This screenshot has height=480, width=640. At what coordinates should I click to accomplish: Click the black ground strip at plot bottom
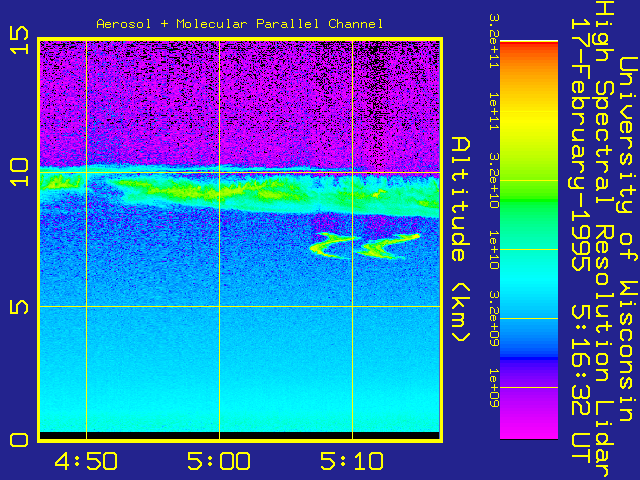click(x=240, y=436)
